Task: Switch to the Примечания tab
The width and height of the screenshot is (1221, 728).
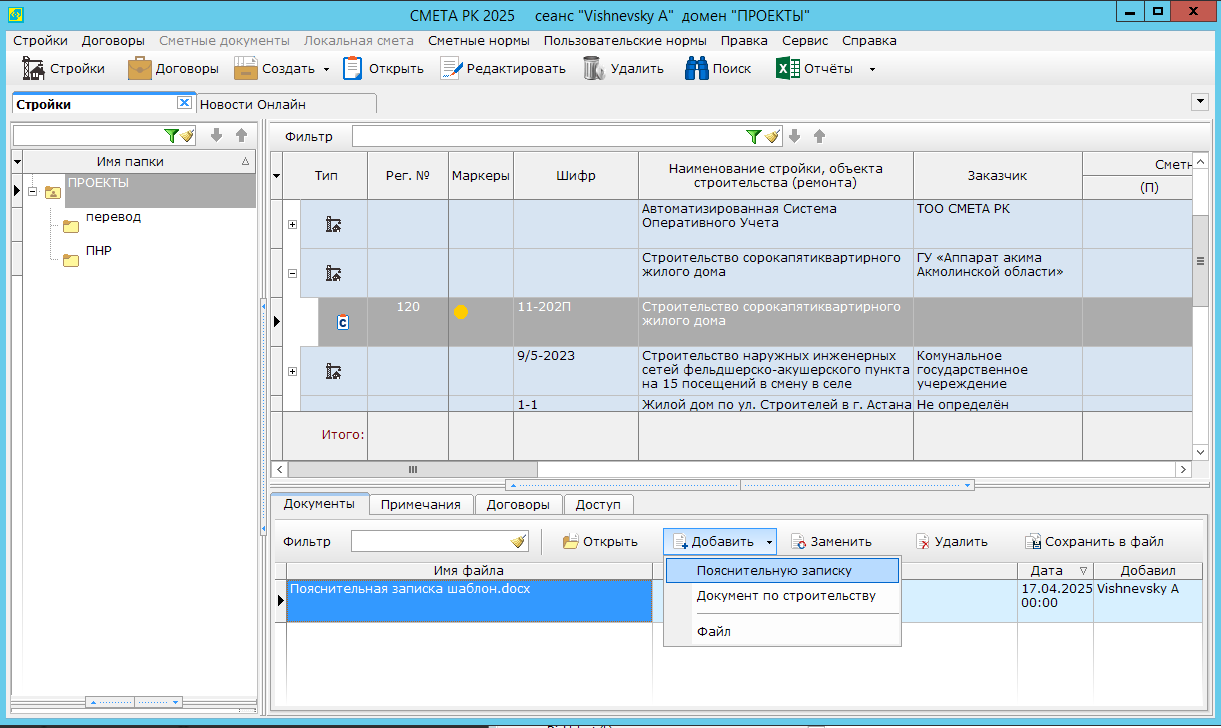Action: point(420,505)
